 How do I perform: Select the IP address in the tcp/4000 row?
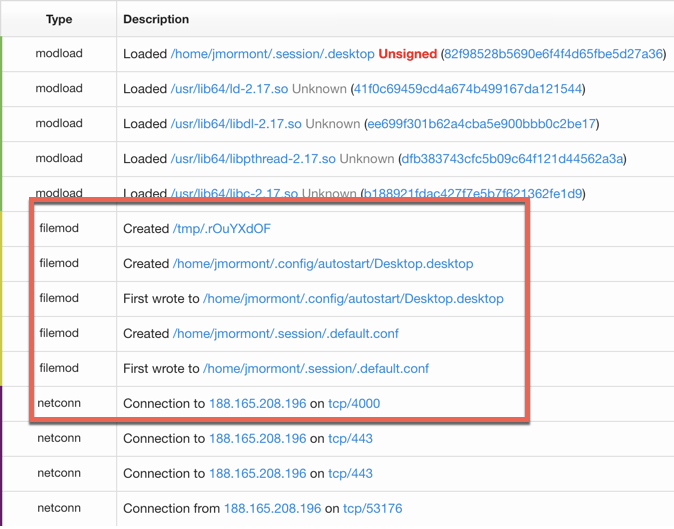tap(257, 404)
